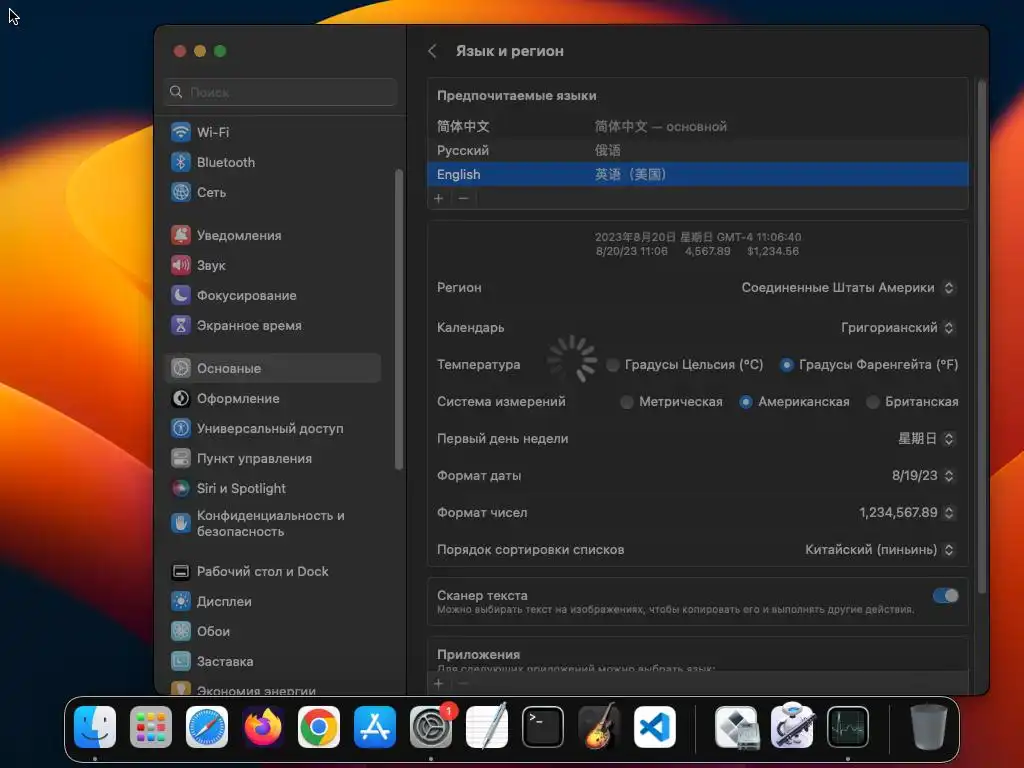Select Градусы Фаренгейта (°F) radio button

787,365
